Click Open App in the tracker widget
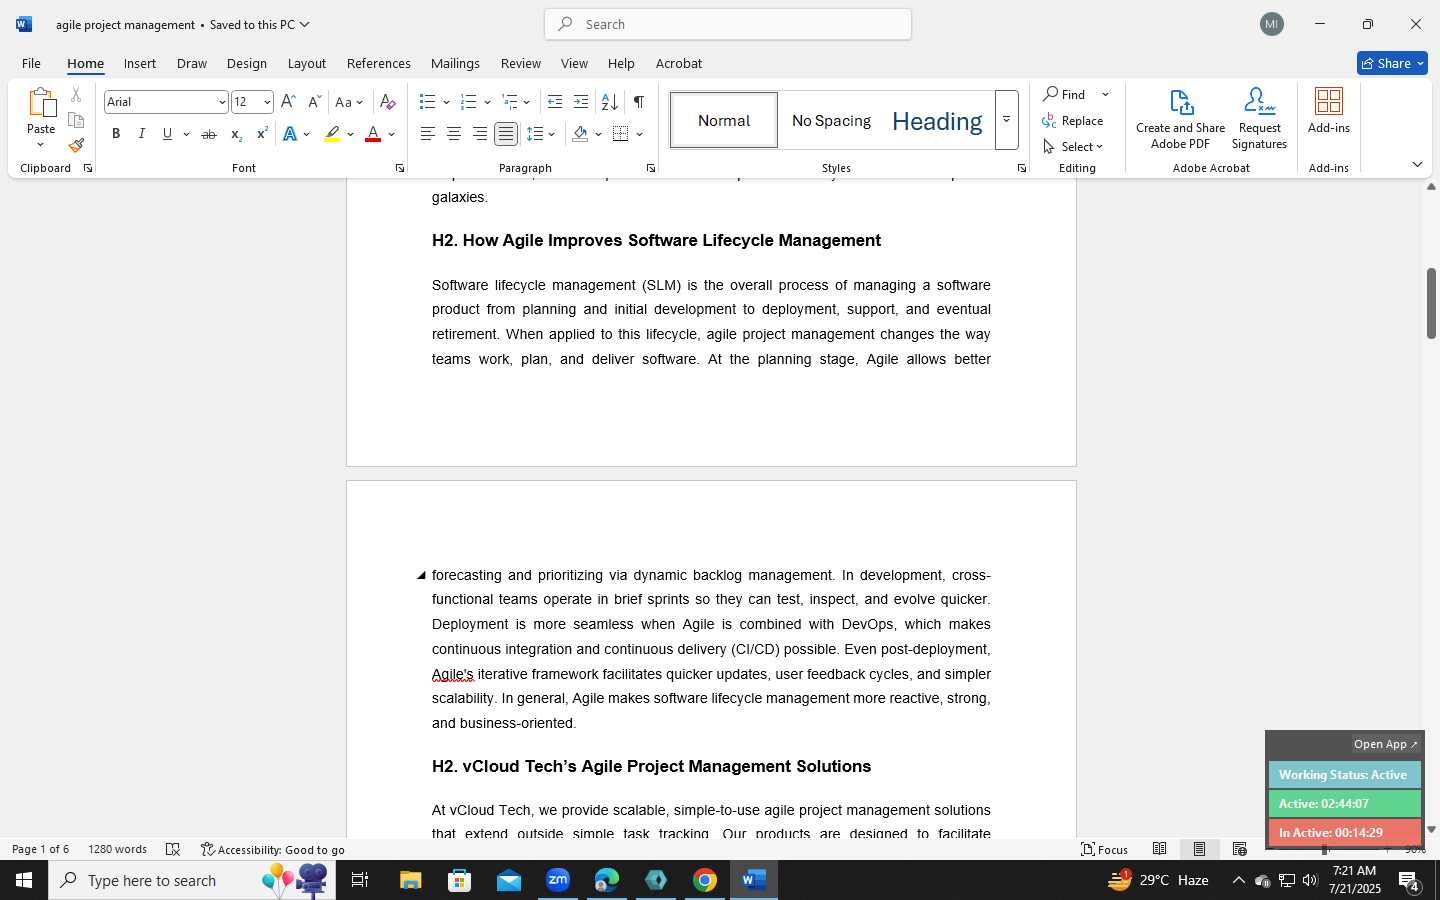The height and width of the screenshot is (900, 1440). [x=1385, y=744]
